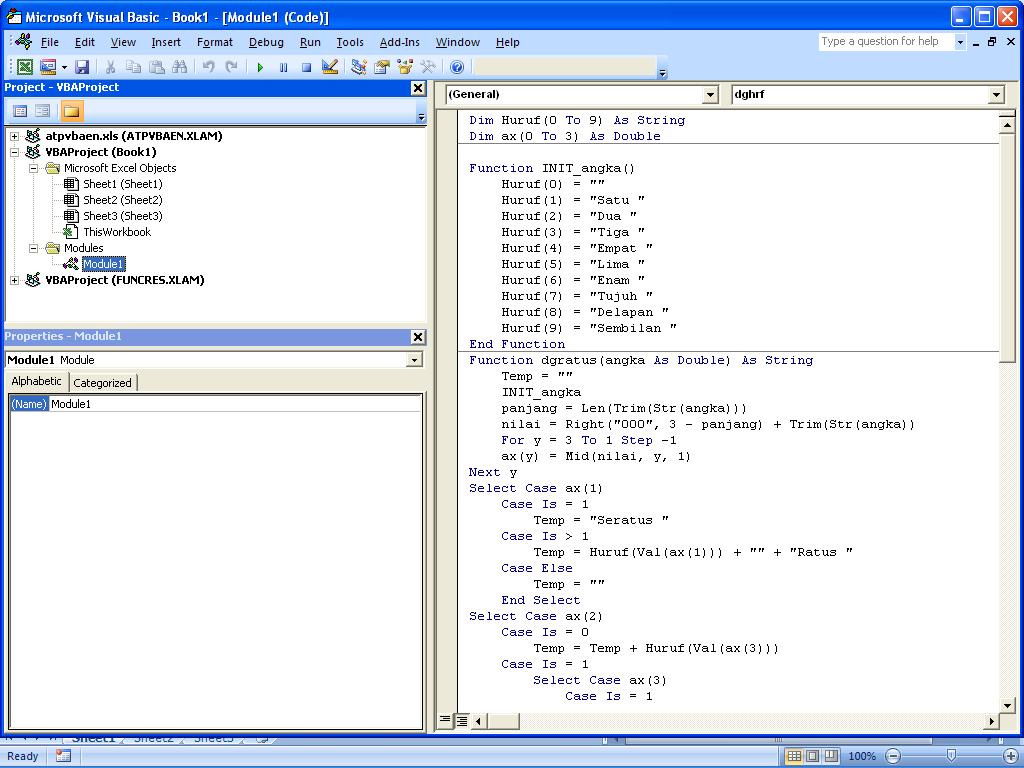Screen dimensions: 1024x768
Task: Open the help question box dropdown arrow
Action: pyautogui.click(x=960, y=42)
